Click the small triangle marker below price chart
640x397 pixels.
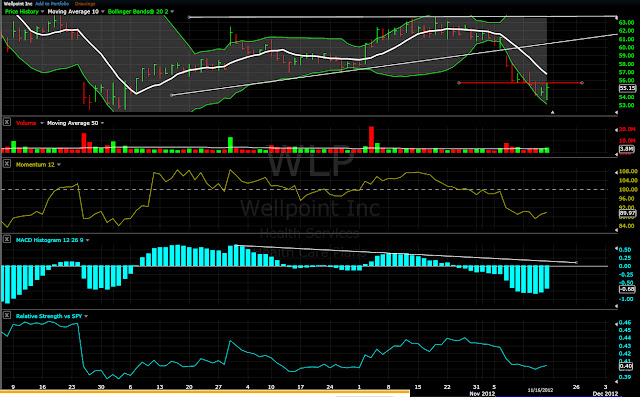(x=553, y=112)
